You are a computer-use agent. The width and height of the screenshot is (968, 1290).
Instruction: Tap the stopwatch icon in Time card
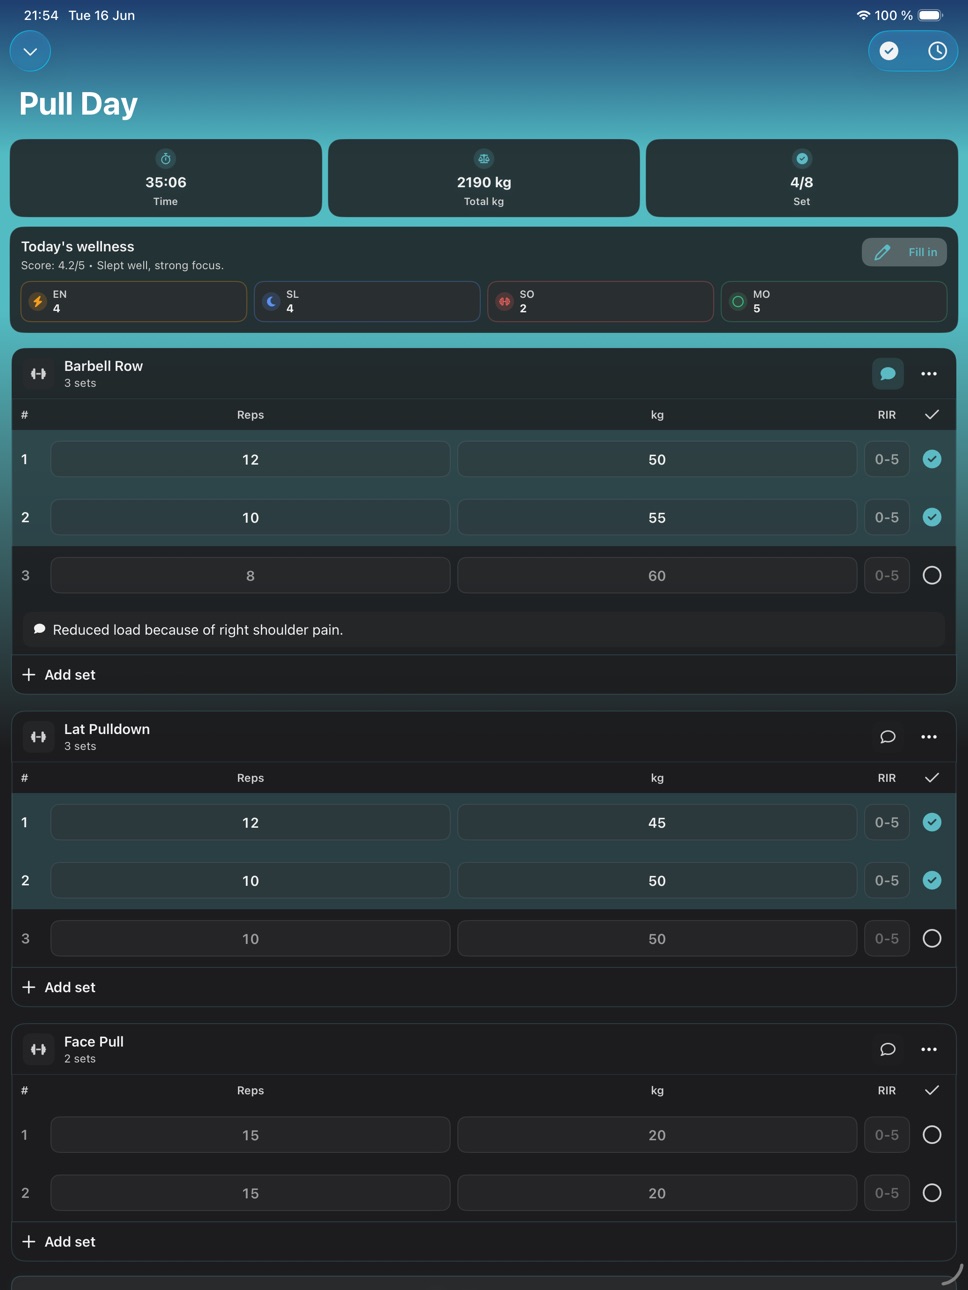166,158
